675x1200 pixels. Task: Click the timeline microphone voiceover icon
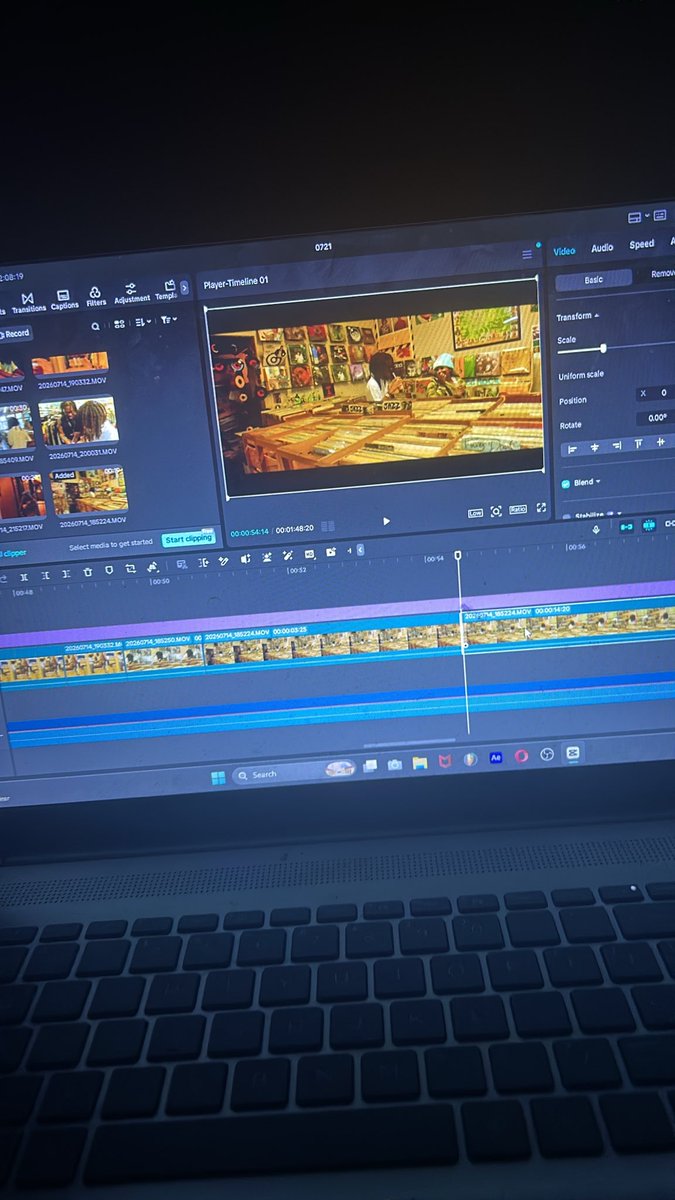click(x=596, y=529)
